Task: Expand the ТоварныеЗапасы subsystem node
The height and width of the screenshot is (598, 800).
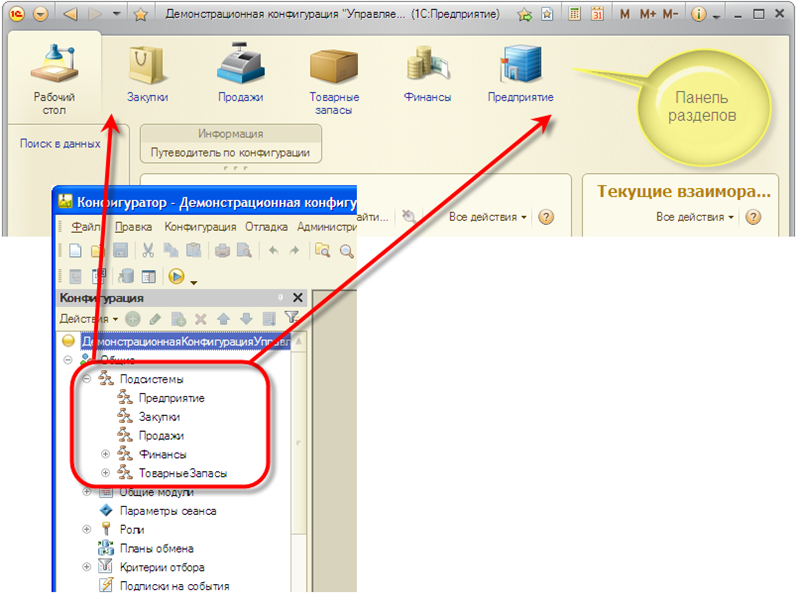Action: click(x=105, y=473)
